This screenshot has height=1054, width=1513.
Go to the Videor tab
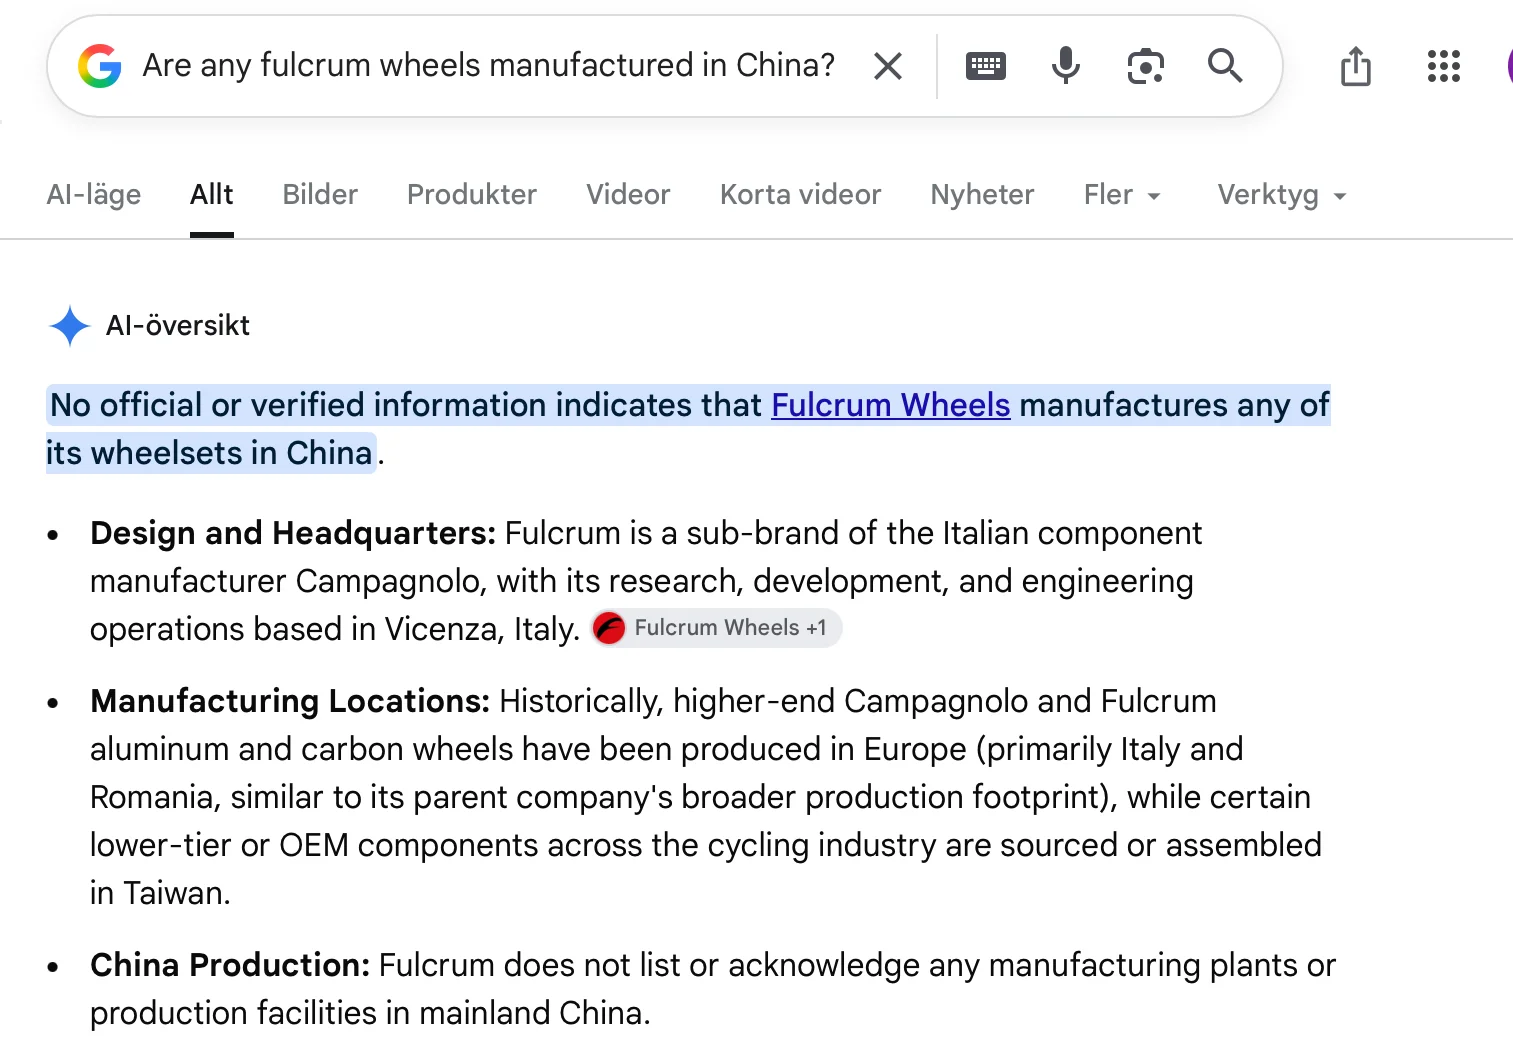coord(628,195)
